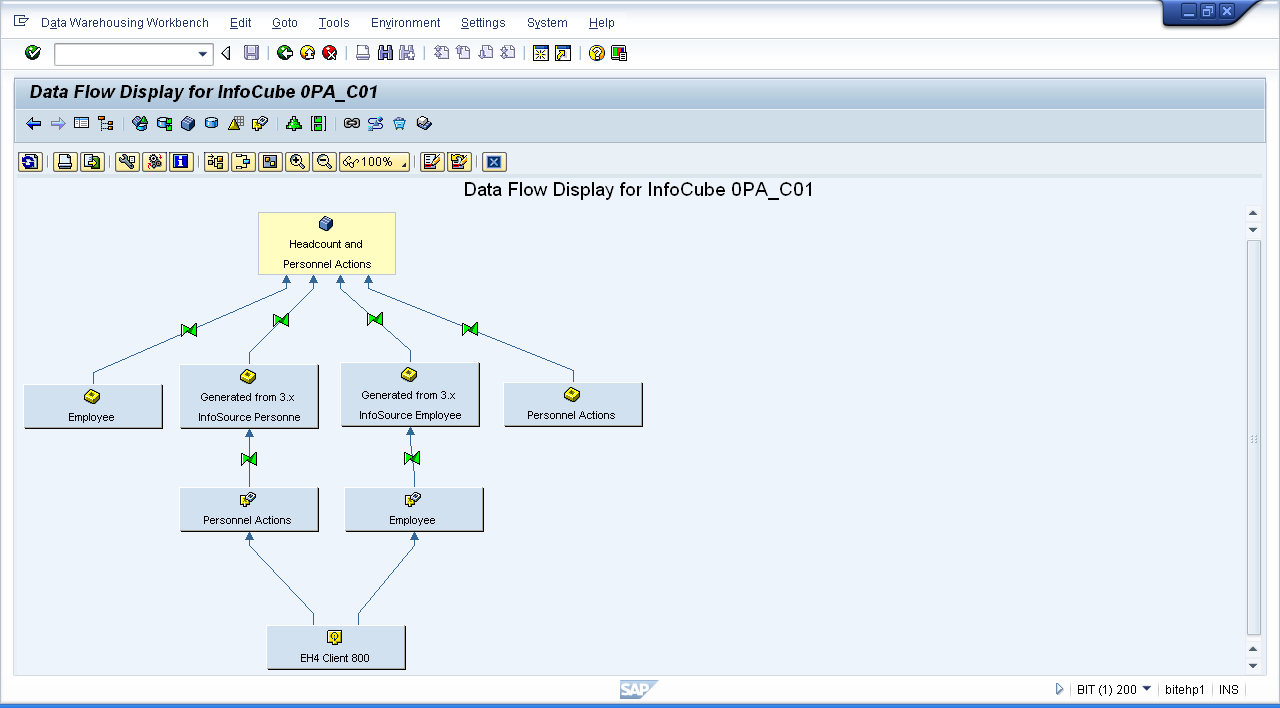1280x708 pixels.
Task: Click the wrench settings icon
Action: [x=127, y=162]
